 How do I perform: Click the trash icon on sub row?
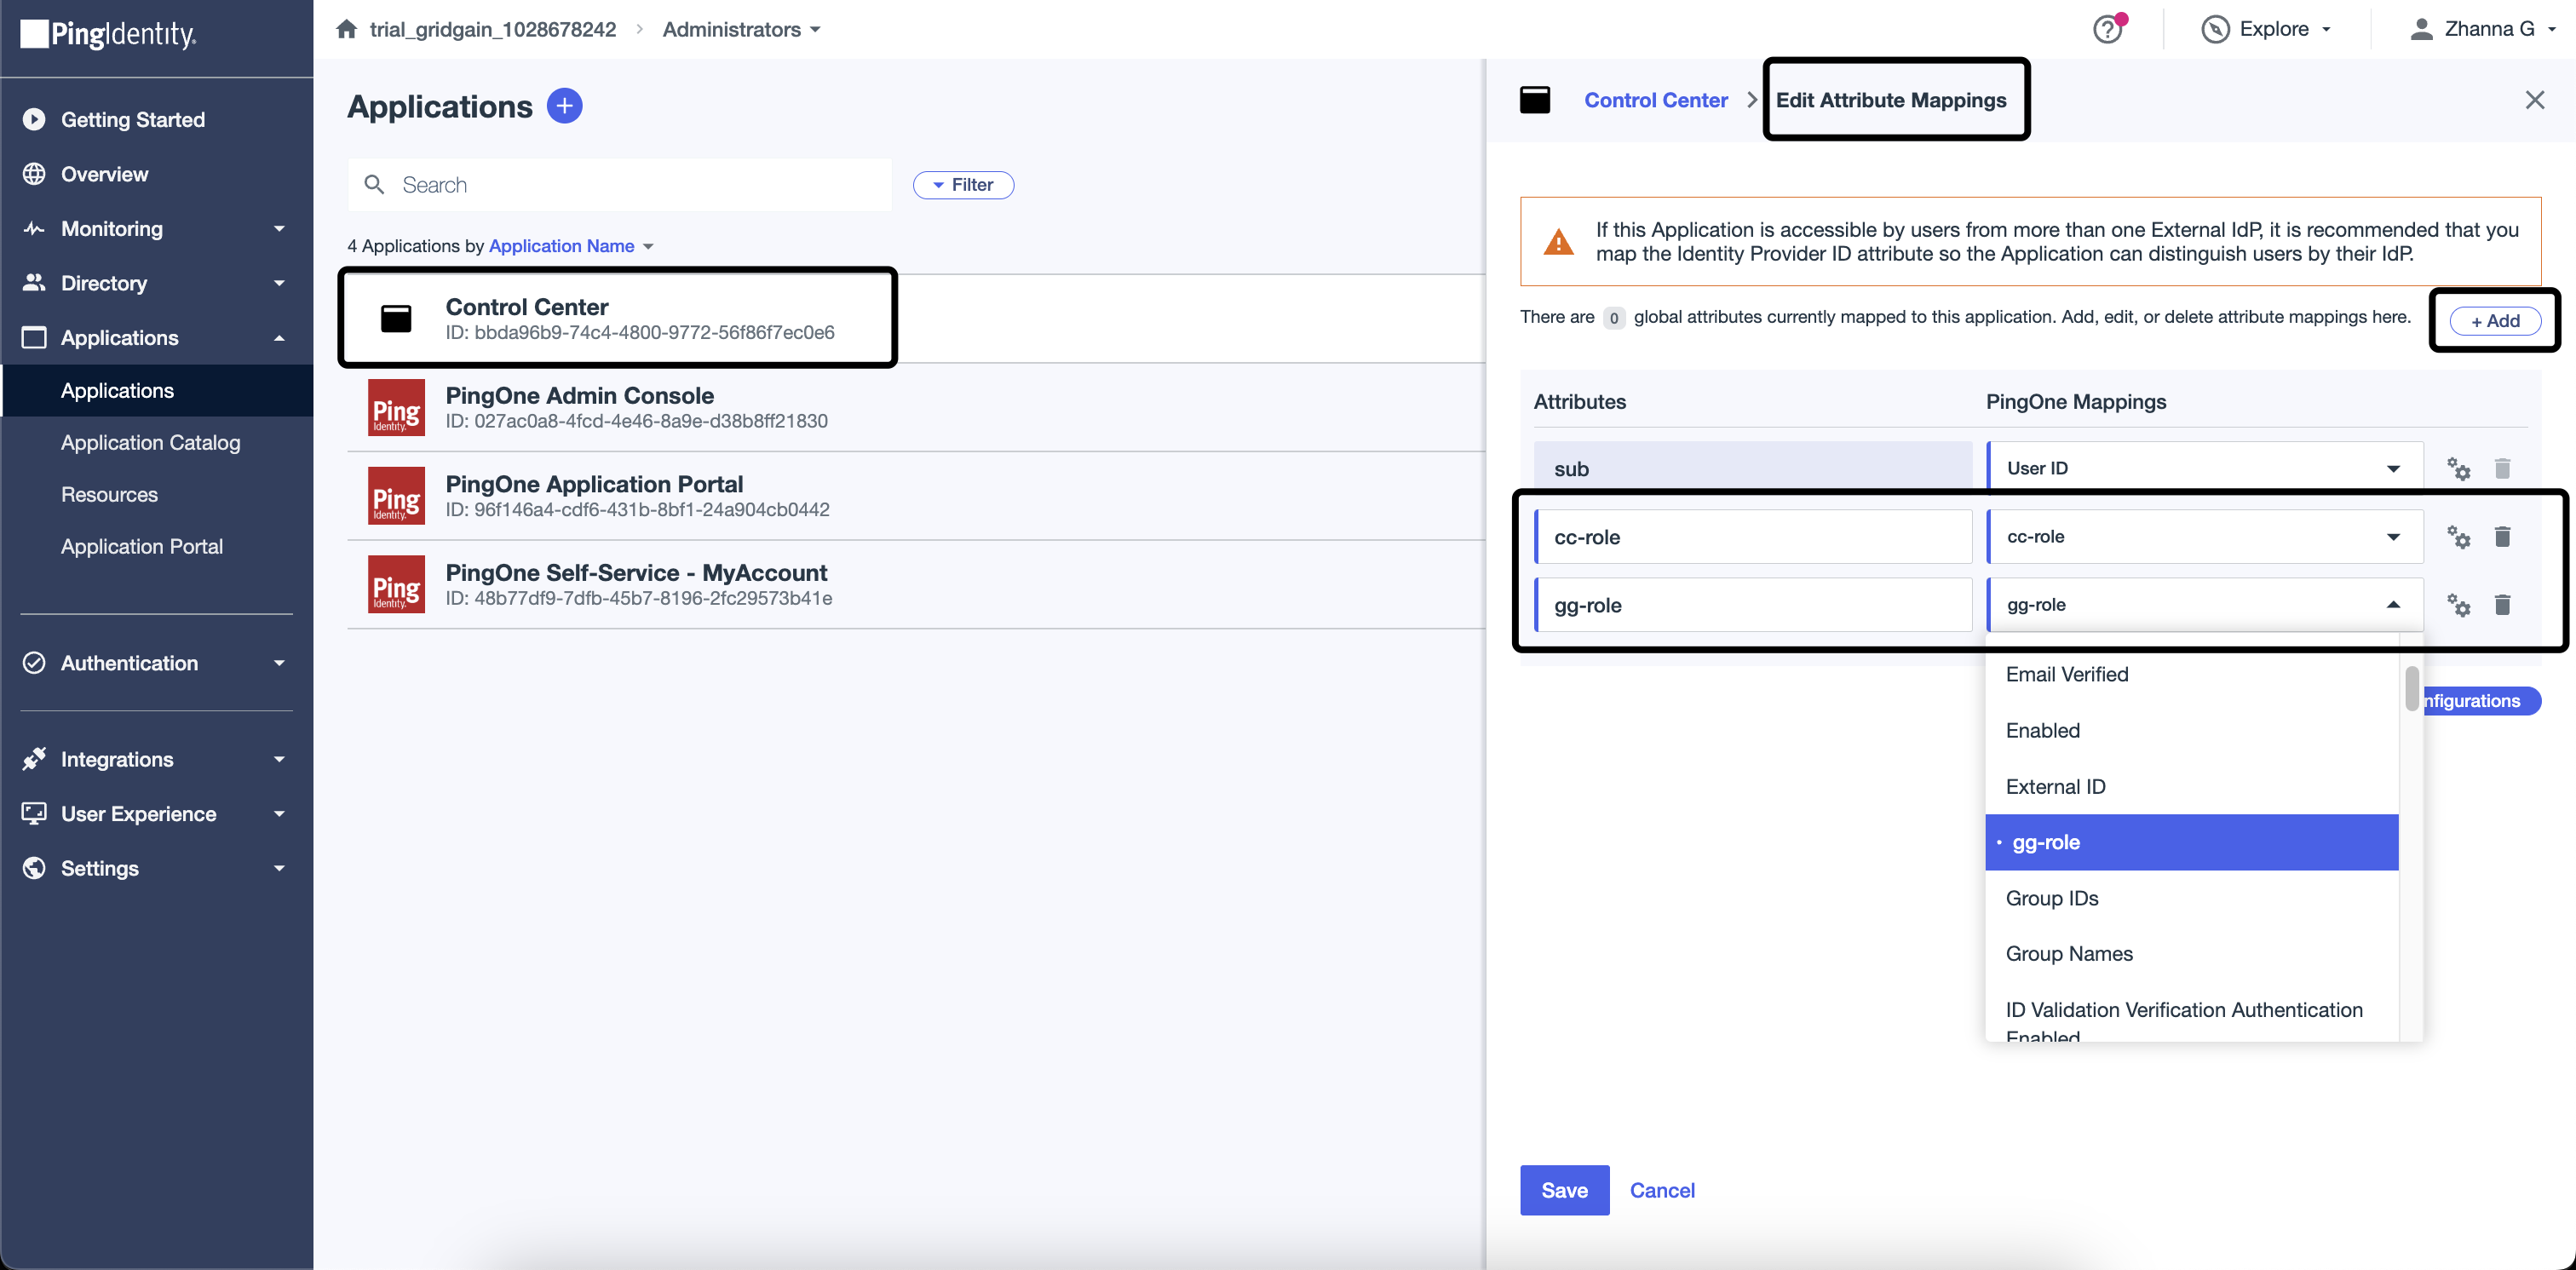point(2503,468)
